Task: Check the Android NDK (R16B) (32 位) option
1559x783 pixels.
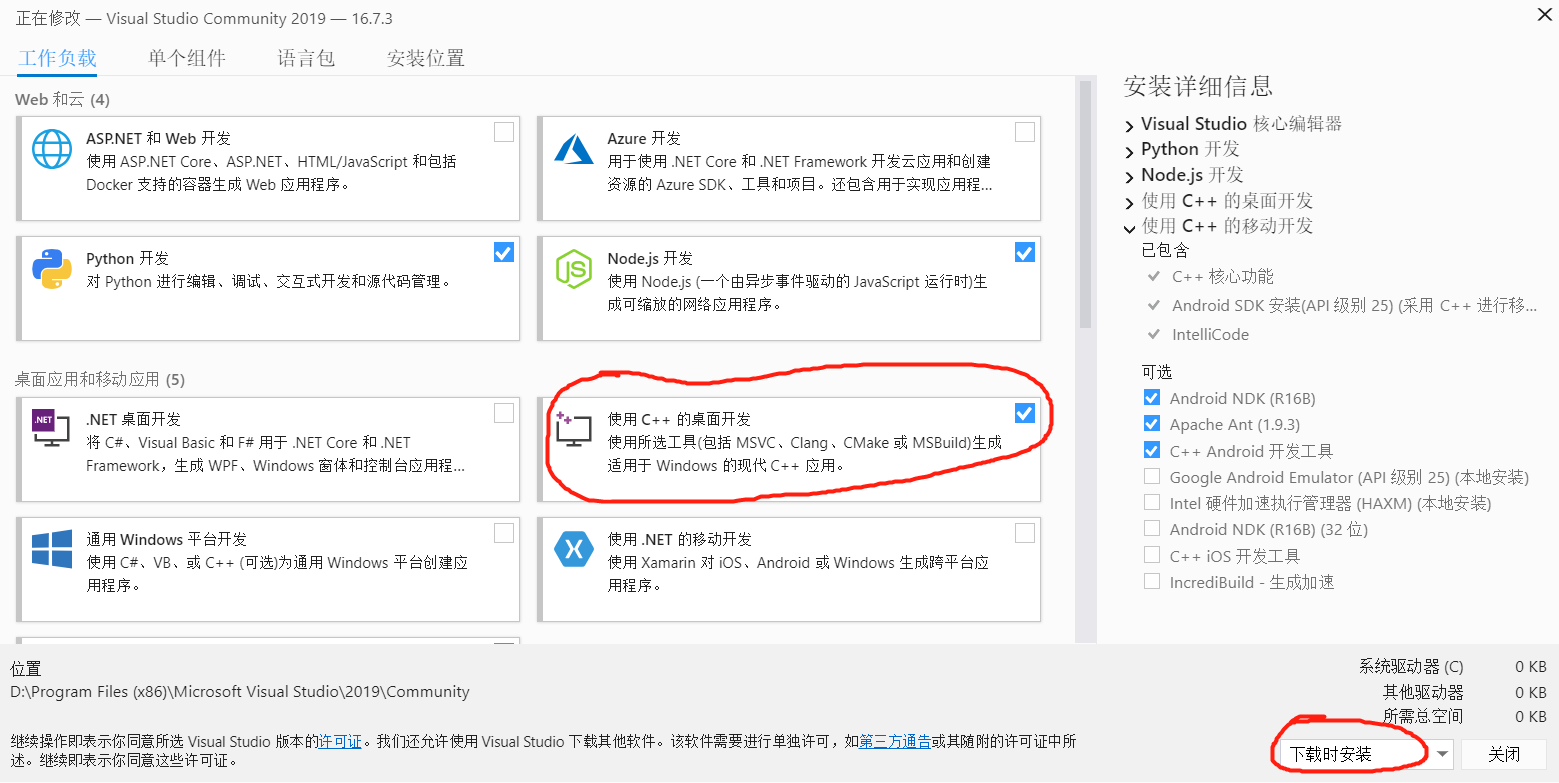Action: (x=1152, y=528)
